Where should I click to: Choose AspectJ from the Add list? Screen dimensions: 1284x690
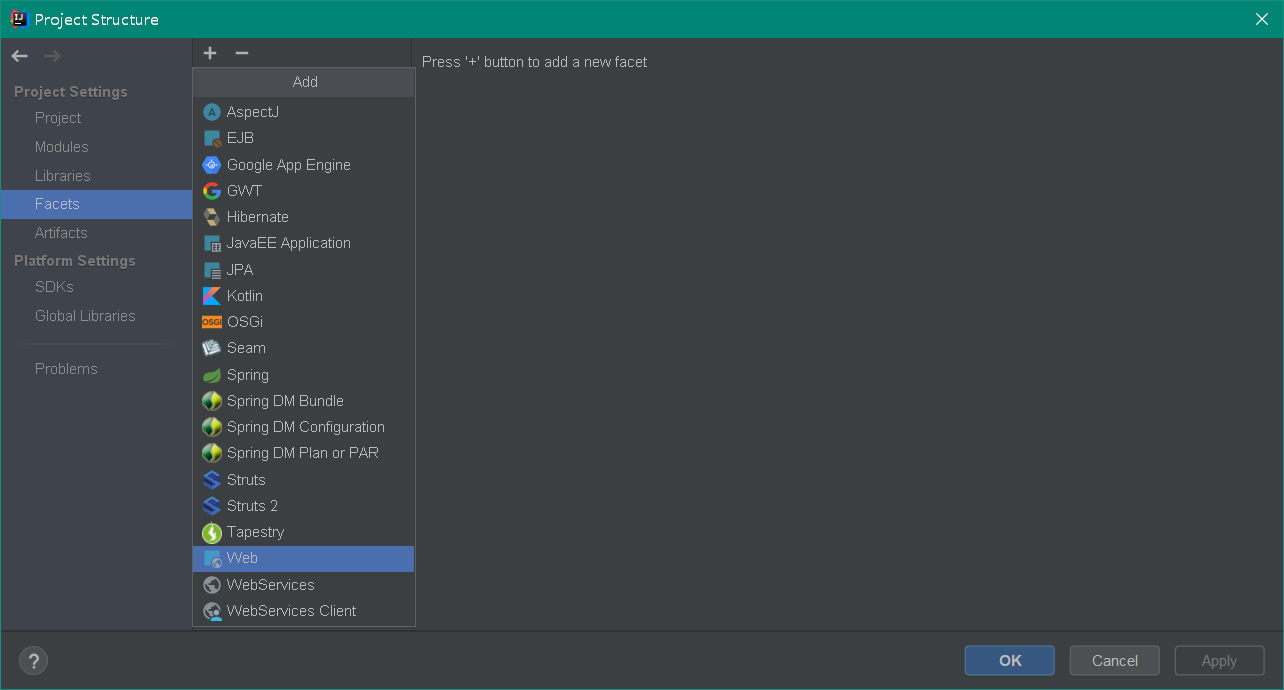(304, 112)
